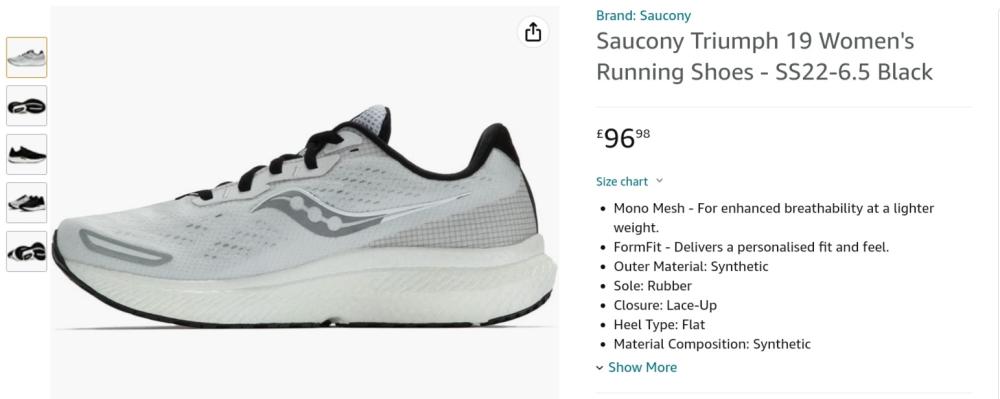Viewport: 1000px width, 399px height.
Task: Click the Outer Material: Synthetic line
Action: [691, 266]
